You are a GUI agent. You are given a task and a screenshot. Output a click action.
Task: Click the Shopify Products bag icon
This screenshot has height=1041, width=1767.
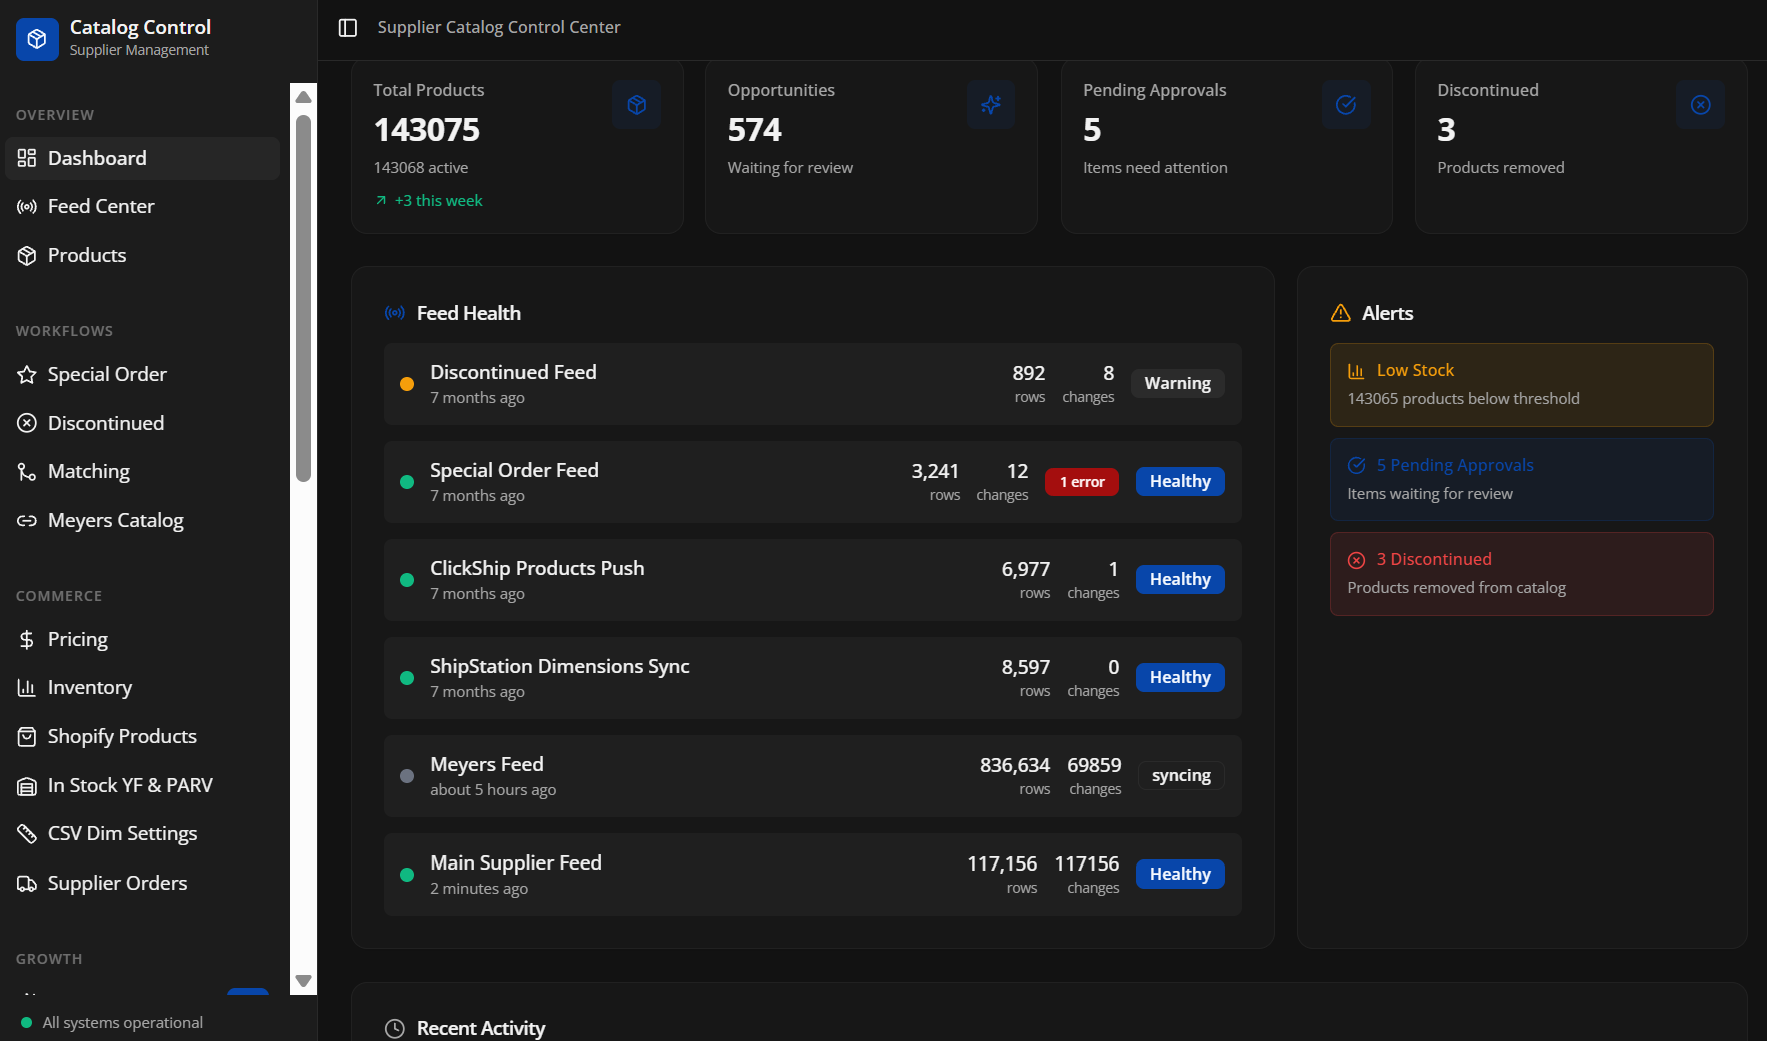tap(27, 737)
